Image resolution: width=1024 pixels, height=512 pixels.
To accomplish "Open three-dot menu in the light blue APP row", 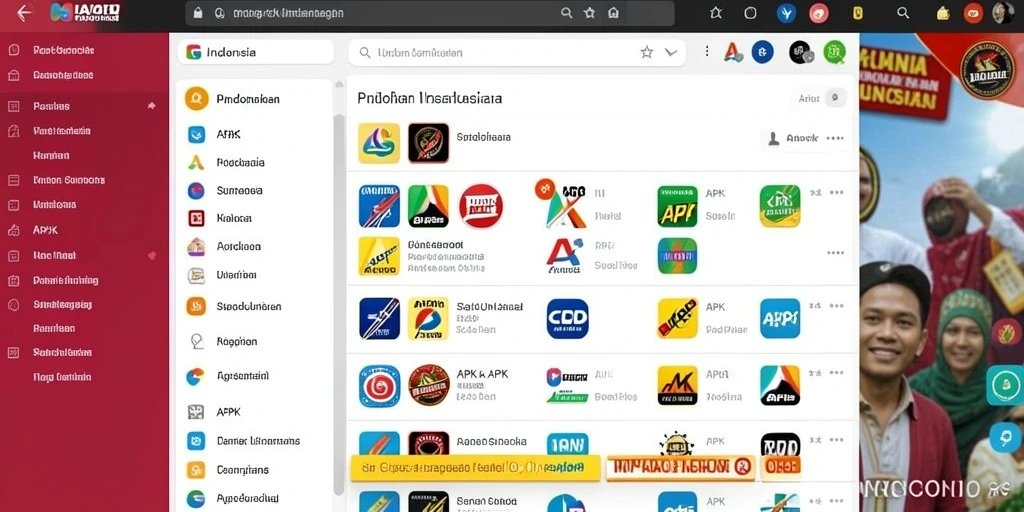I will 836,306.
